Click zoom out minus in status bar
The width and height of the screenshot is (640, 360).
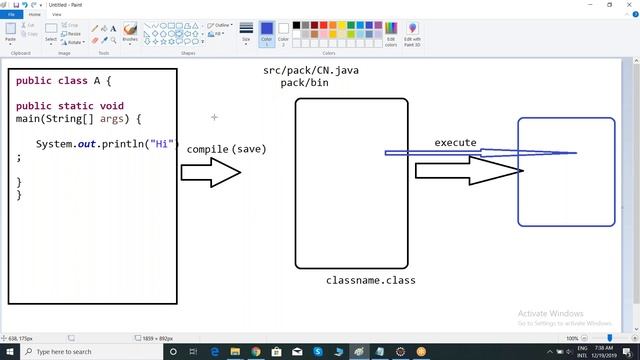tap(584, 338)
